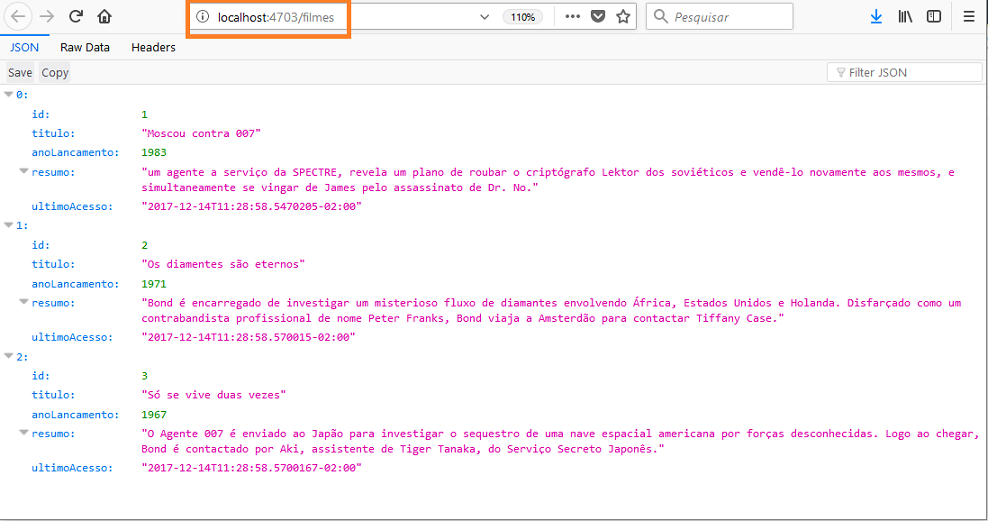Select the timestamp "2017-12-14T11:28:58.5470205-02:00"
The width and height of the screenshot is (988, 521).
click(x=251, y=206)
